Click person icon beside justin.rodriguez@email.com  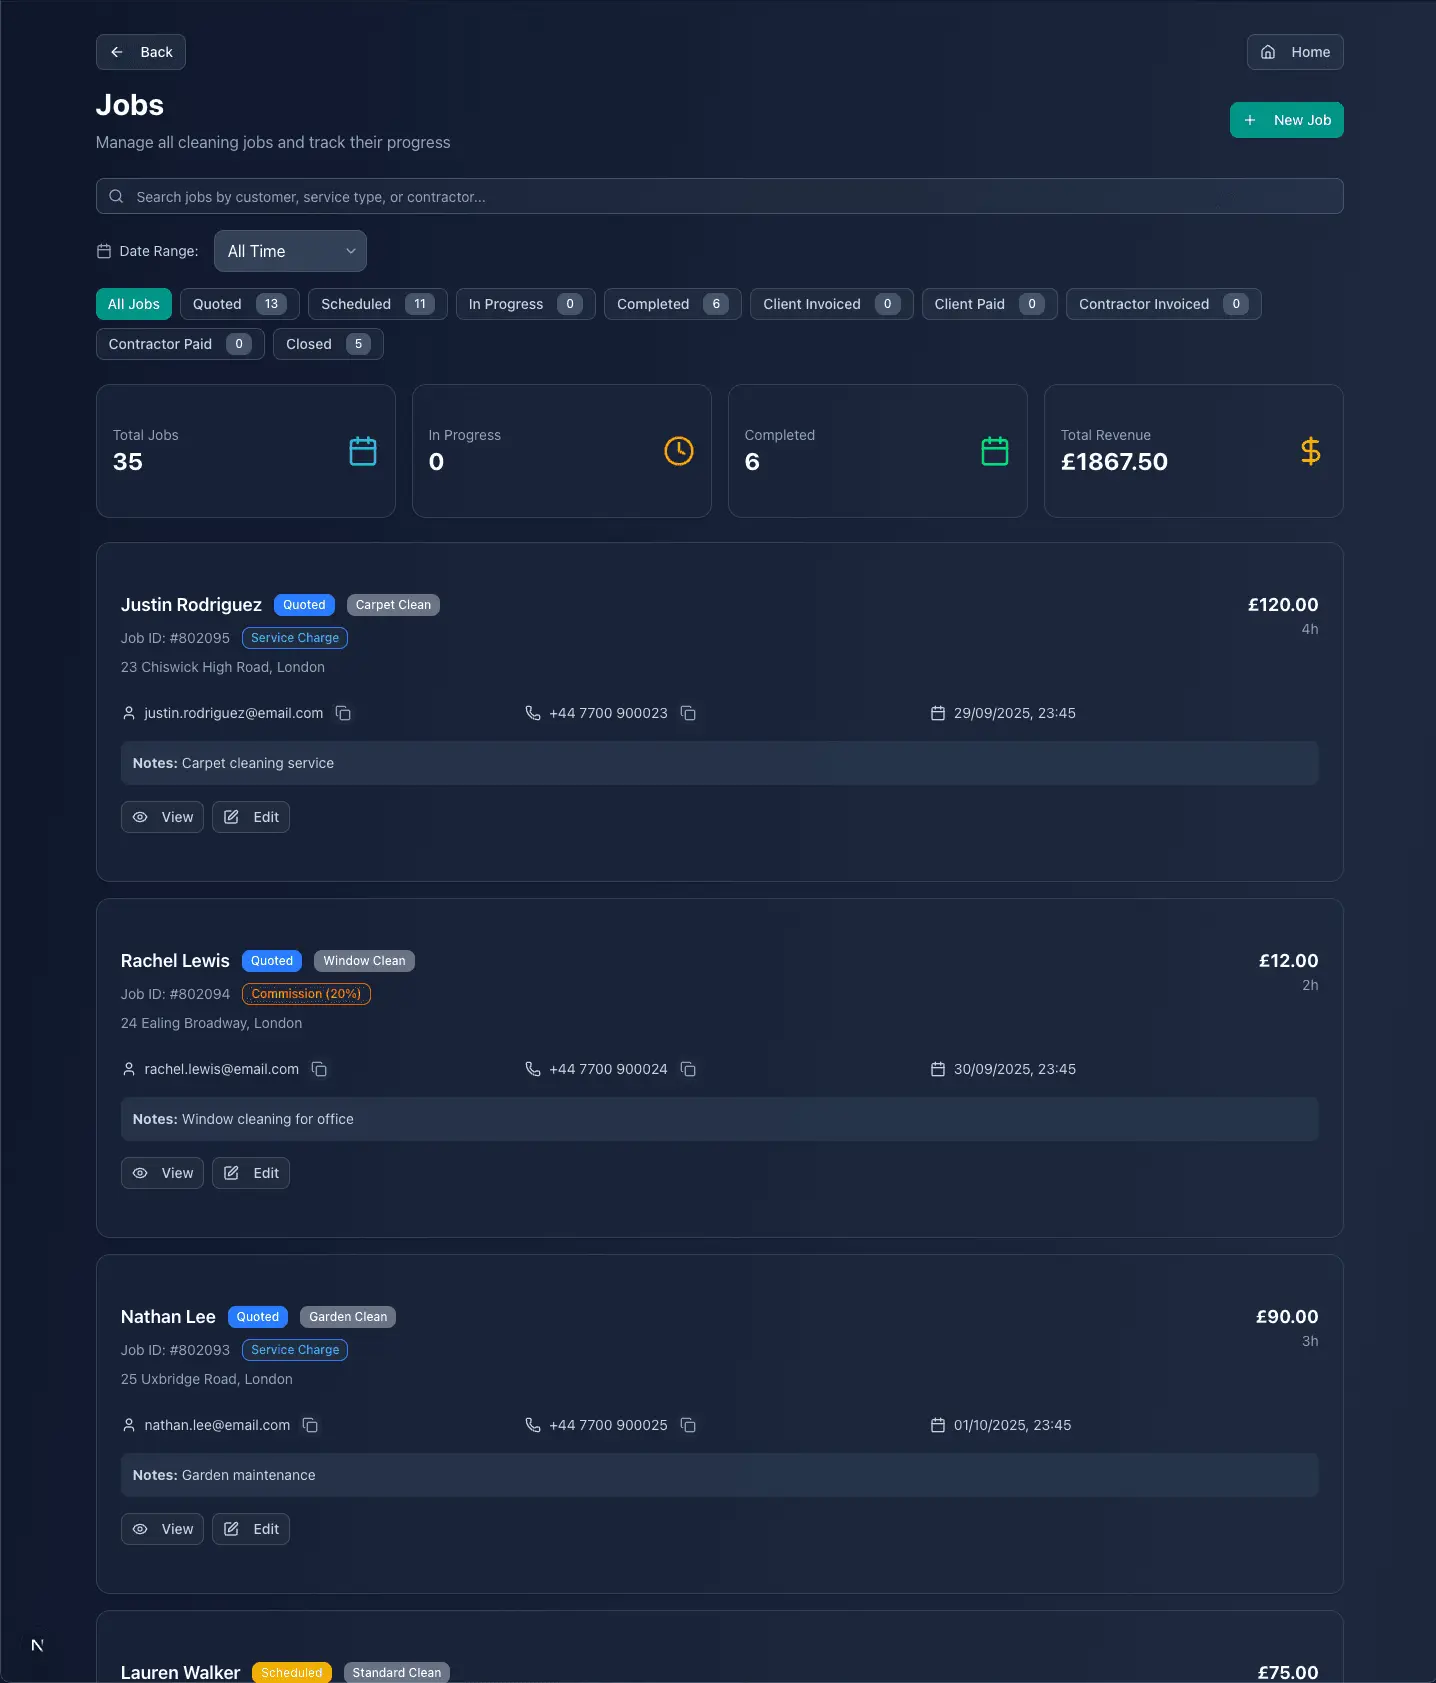[x=129, y=713]
